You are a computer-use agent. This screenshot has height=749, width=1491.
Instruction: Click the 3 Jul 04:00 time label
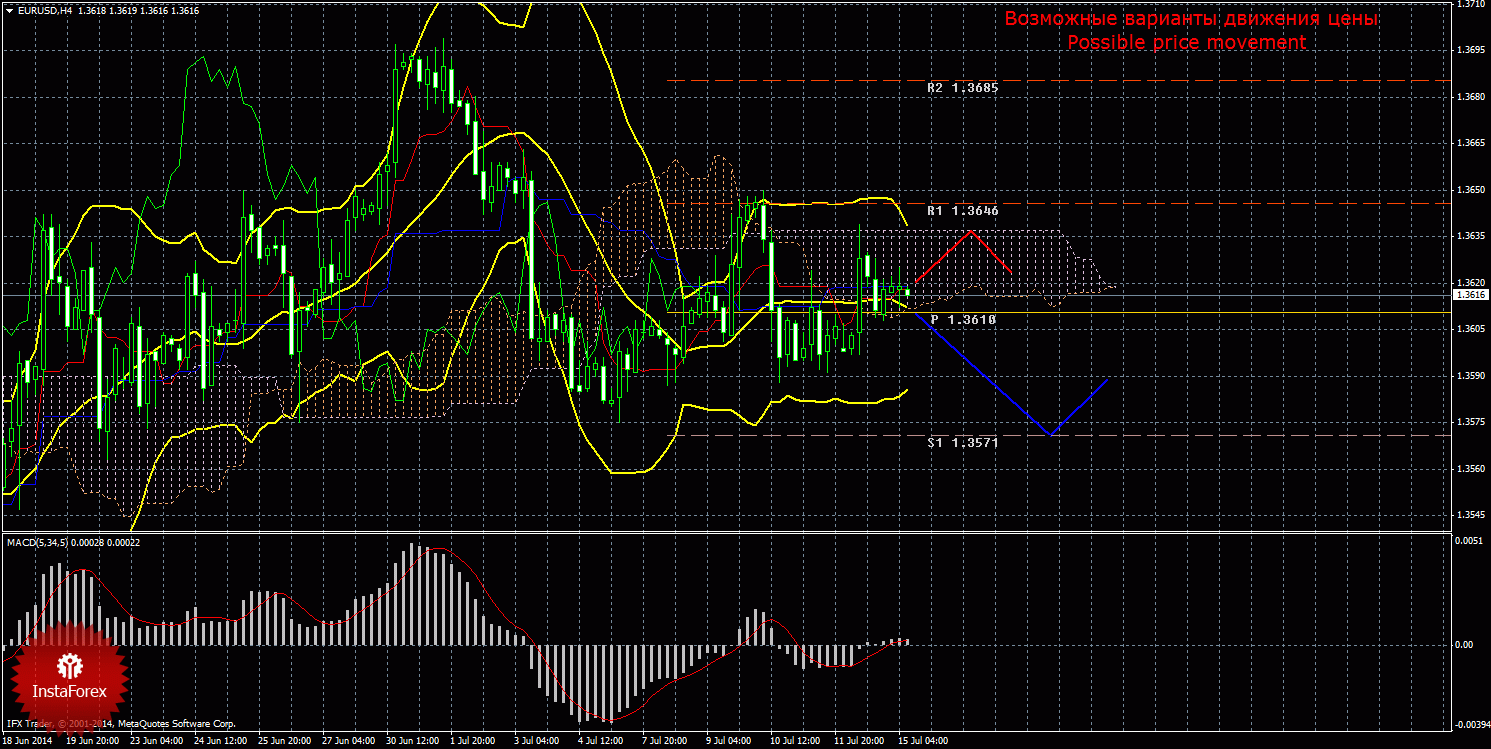[537, 741]
